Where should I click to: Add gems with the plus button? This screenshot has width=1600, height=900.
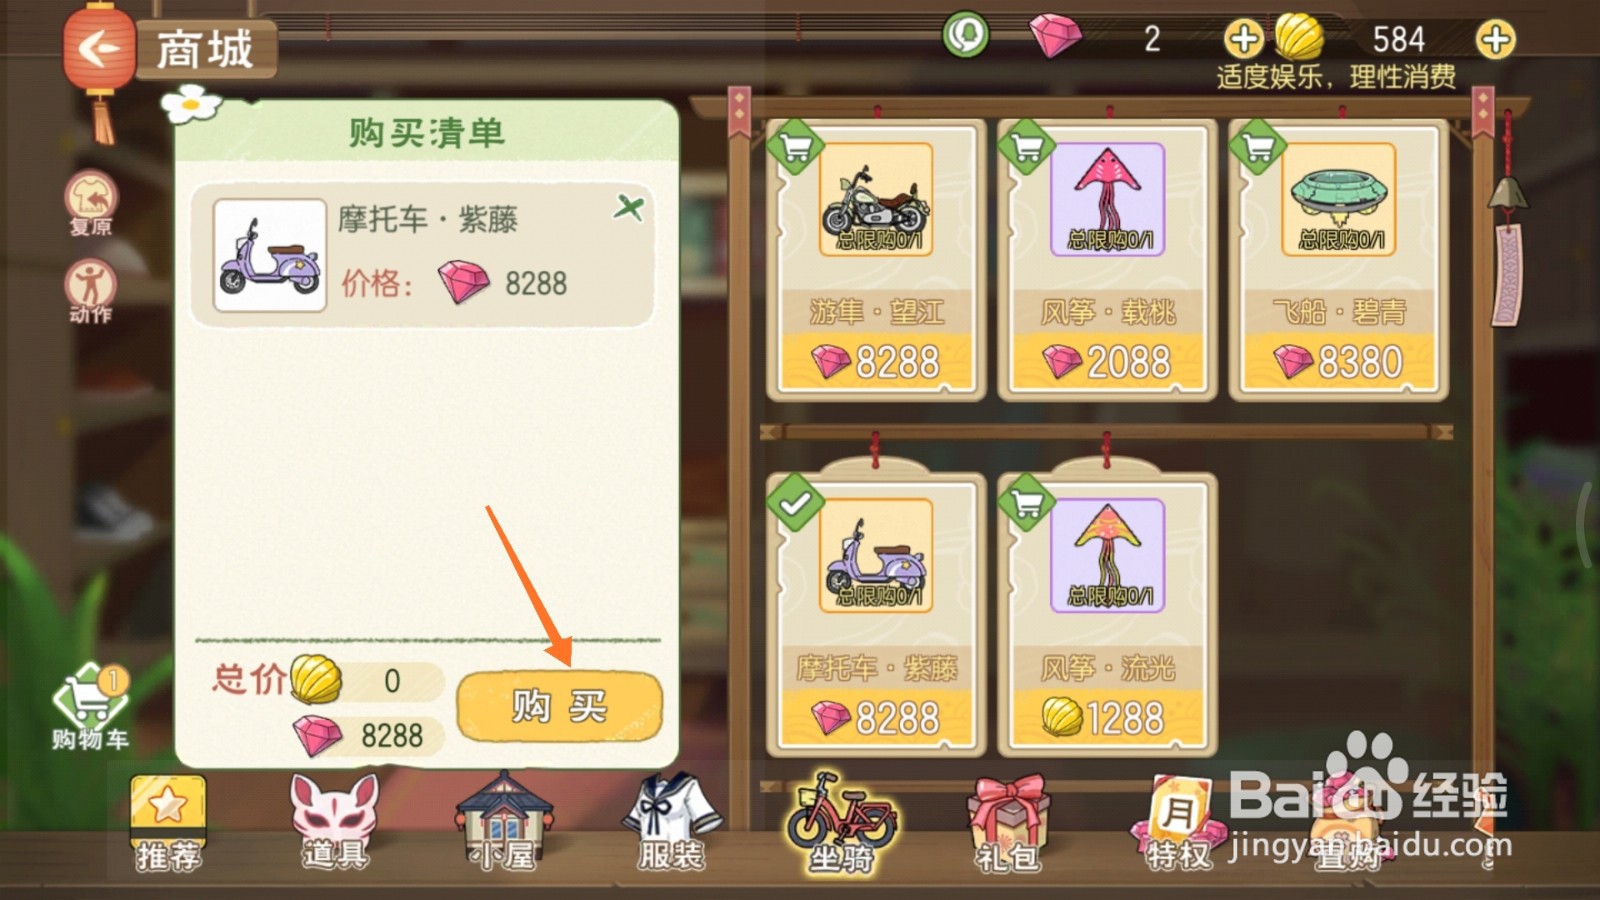1243,40
